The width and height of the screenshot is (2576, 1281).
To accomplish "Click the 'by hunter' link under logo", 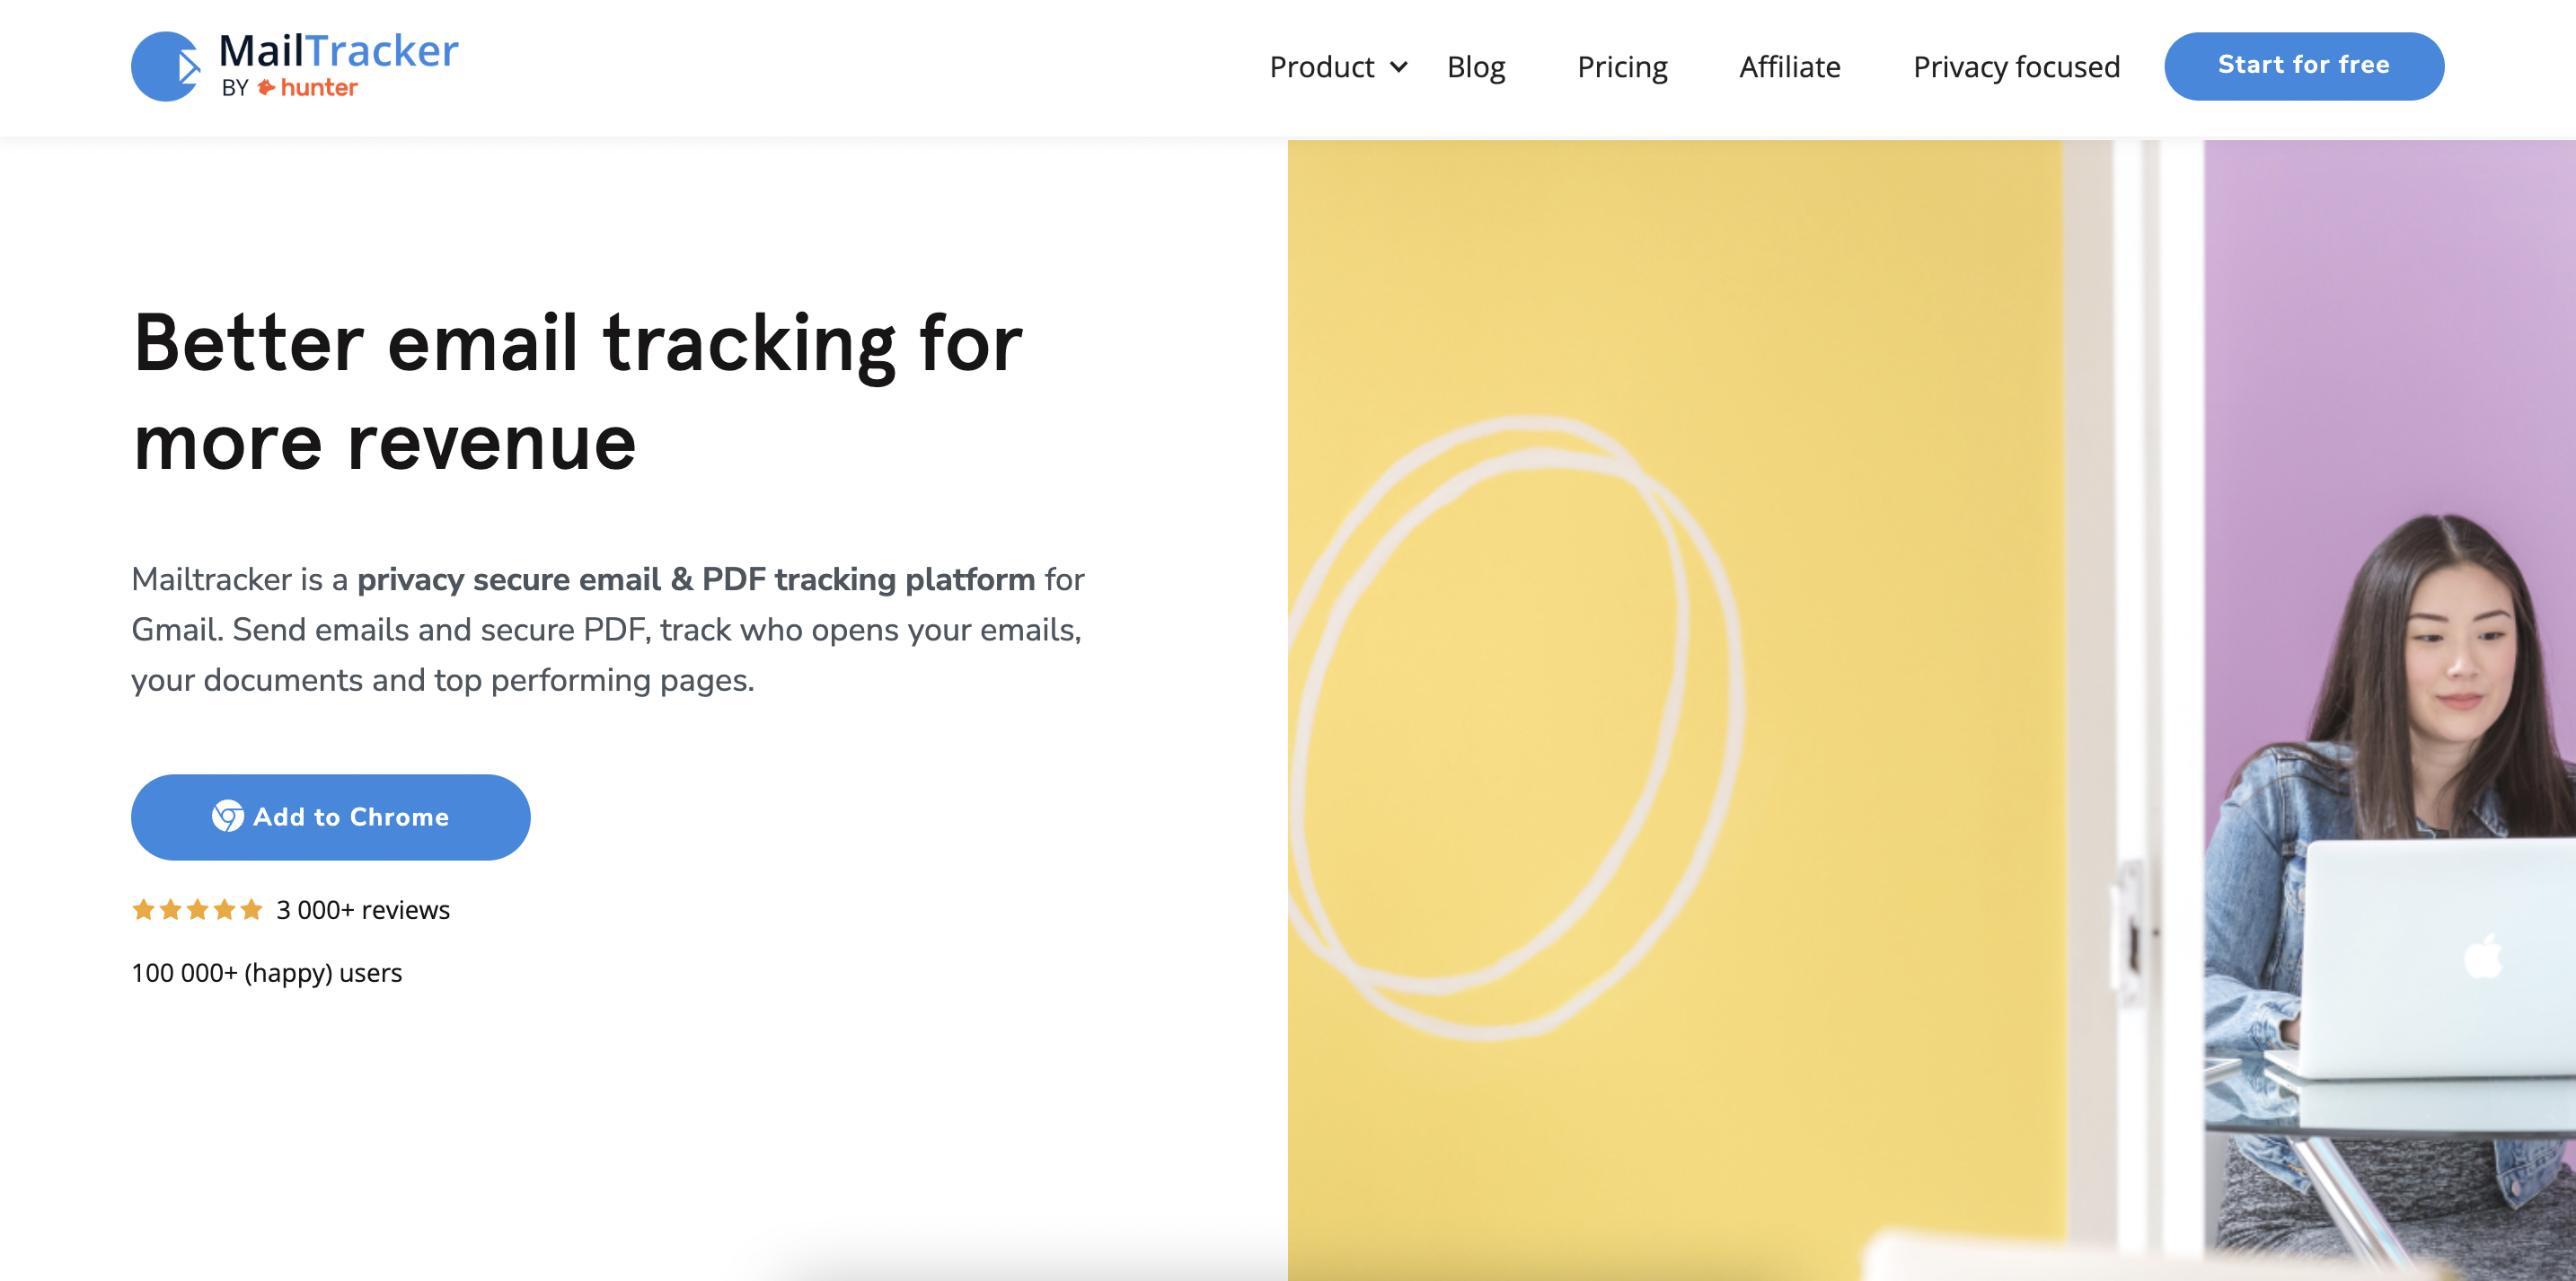I will click(x=290, y=88).
